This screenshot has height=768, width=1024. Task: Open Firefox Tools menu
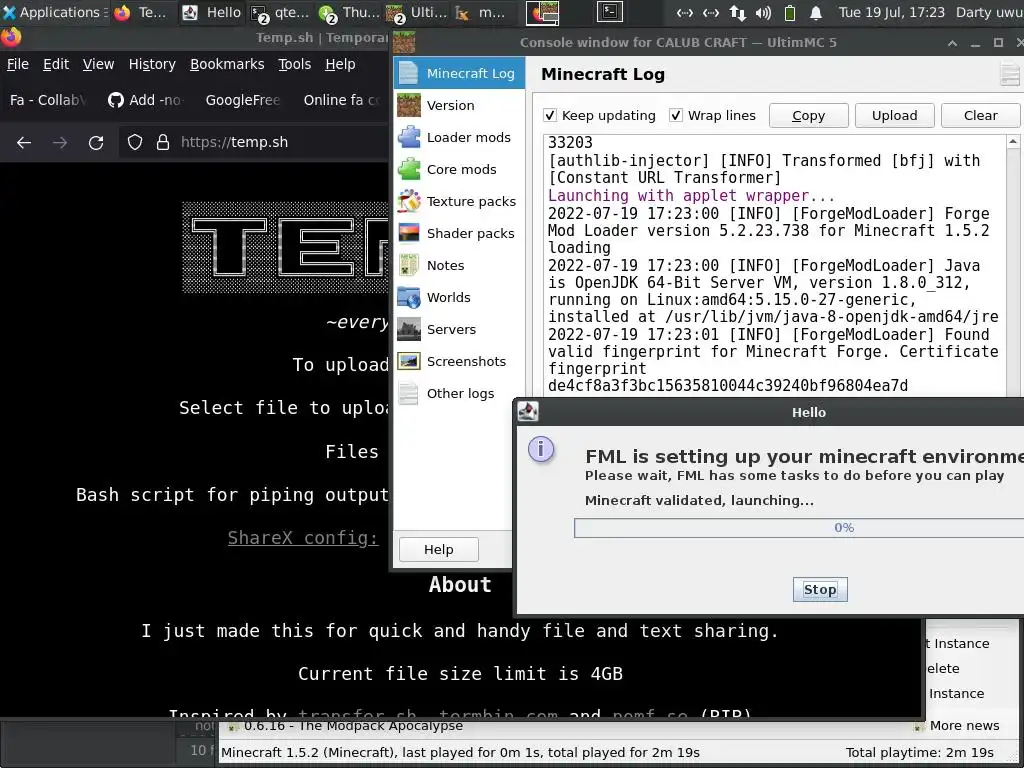(295, 64)
